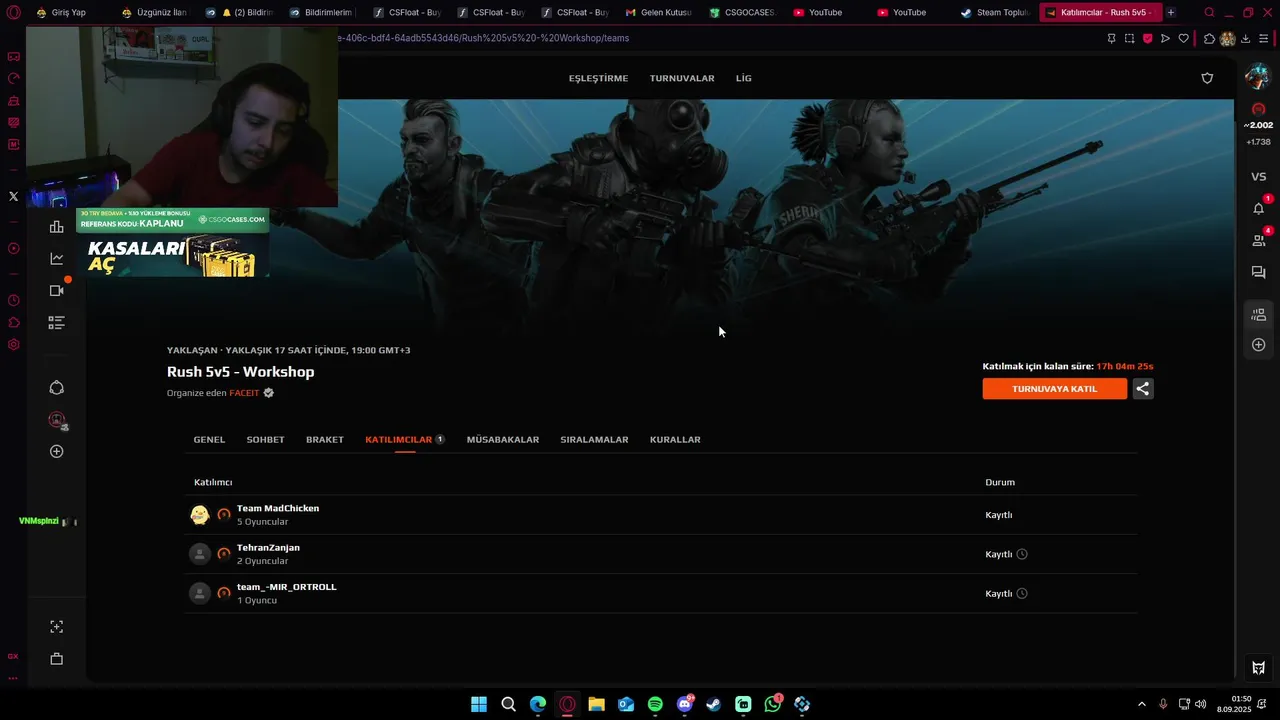Open the KURALLAR tab
The image size is (1280, 720).
click(x=675, y=439)
